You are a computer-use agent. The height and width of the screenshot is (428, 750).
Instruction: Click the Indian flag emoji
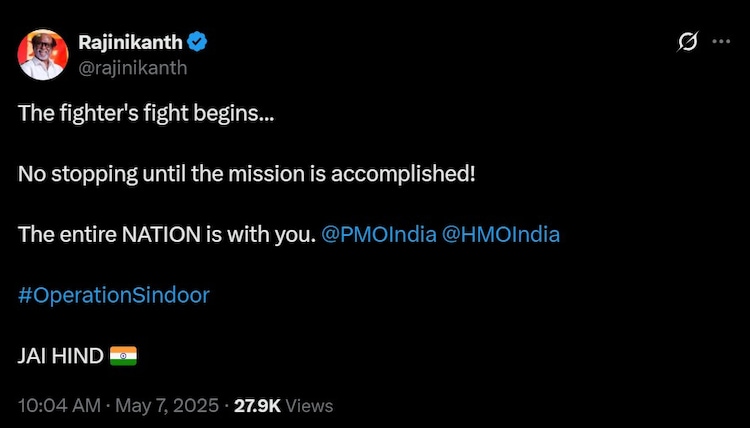tap(123, 355)
